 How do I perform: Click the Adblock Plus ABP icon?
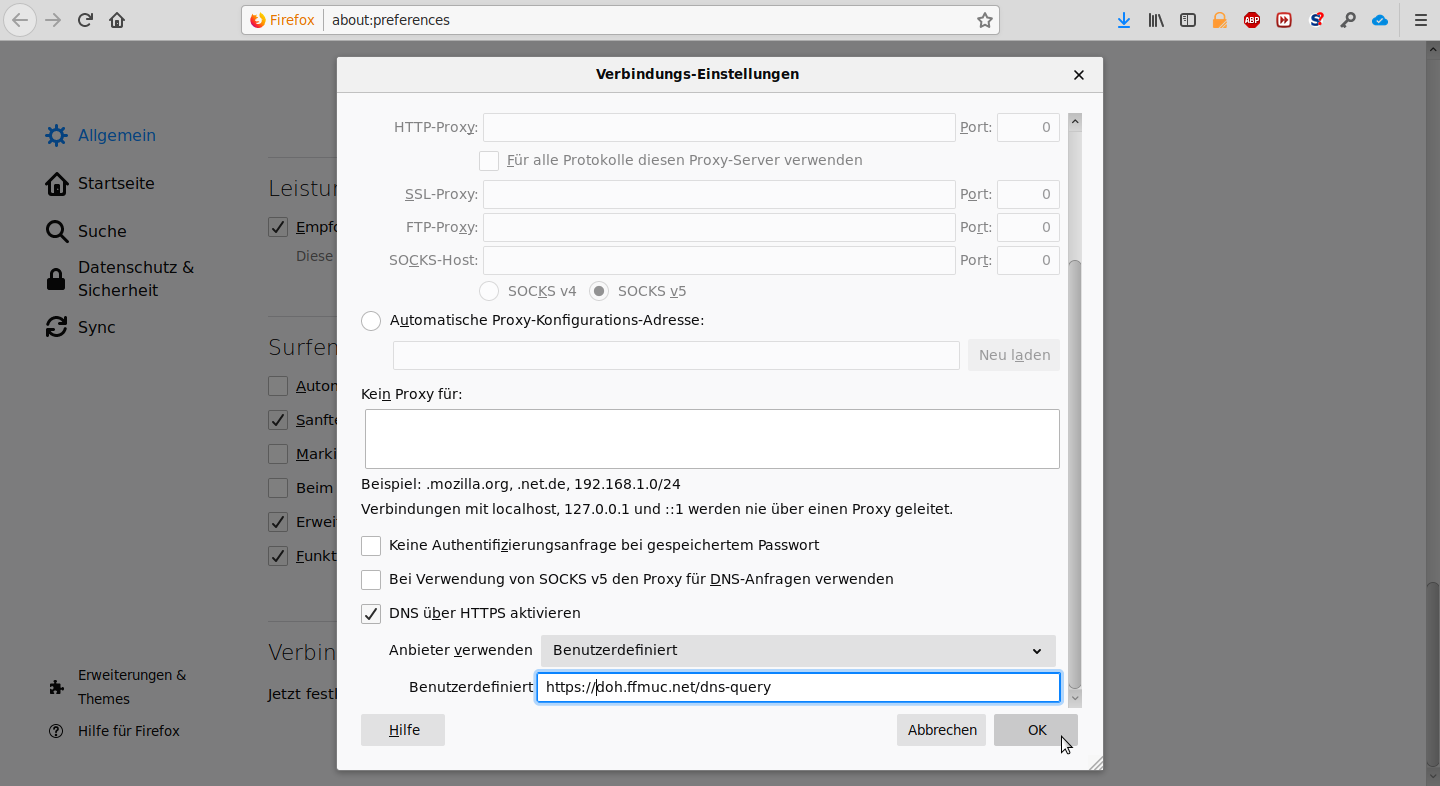pos(1252,20)
